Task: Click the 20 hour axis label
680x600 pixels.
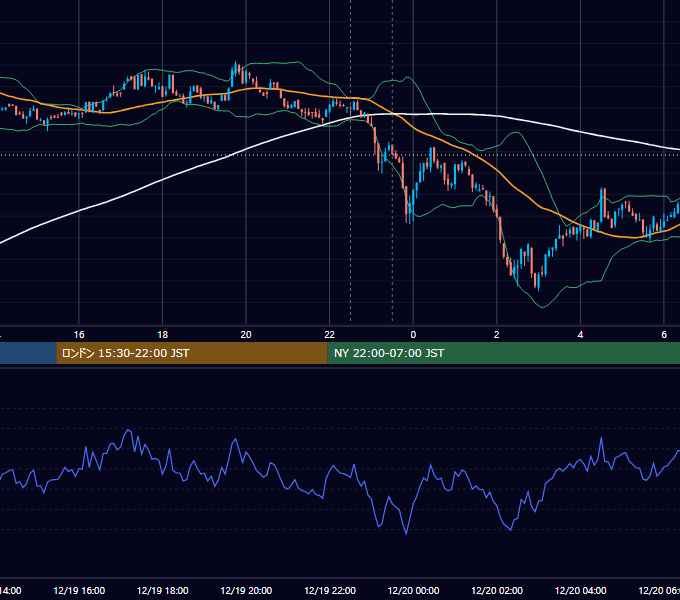Action: pyautogui.click(x=246, y=335)
